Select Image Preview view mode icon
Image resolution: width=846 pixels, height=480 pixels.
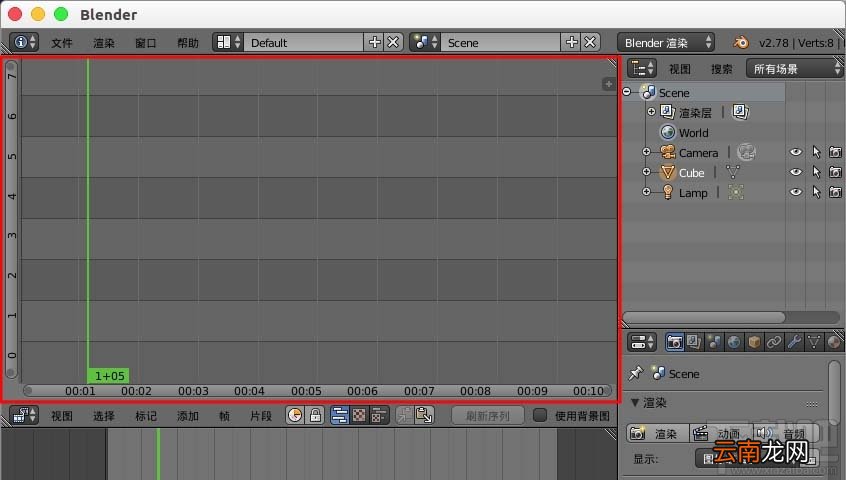pyautogui.click(x=359, y=415)
